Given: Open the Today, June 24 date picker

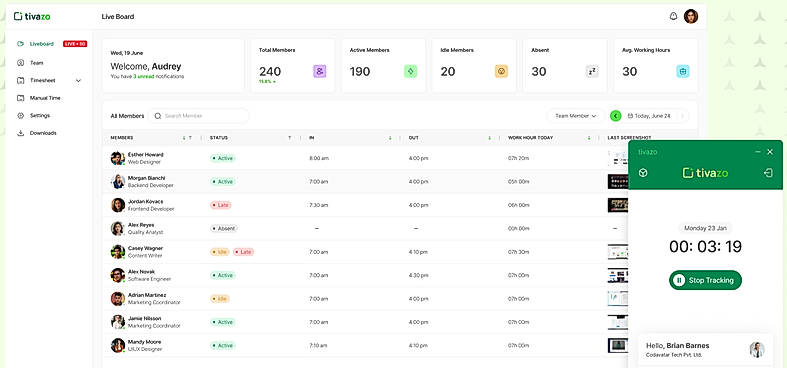Looking at the screenshot, I should (x=649, y=116).
